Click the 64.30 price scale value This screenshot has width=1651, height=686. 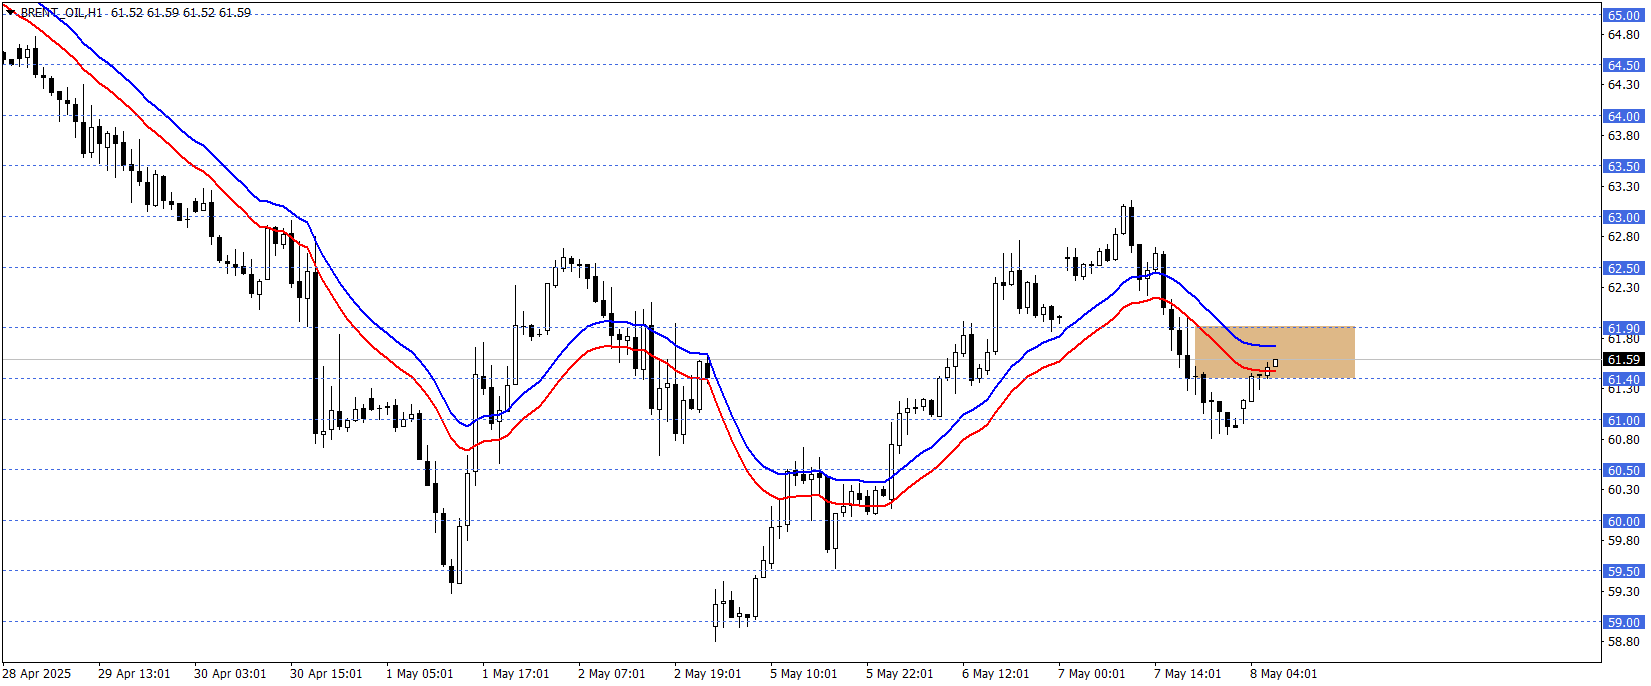[1624, 85]
